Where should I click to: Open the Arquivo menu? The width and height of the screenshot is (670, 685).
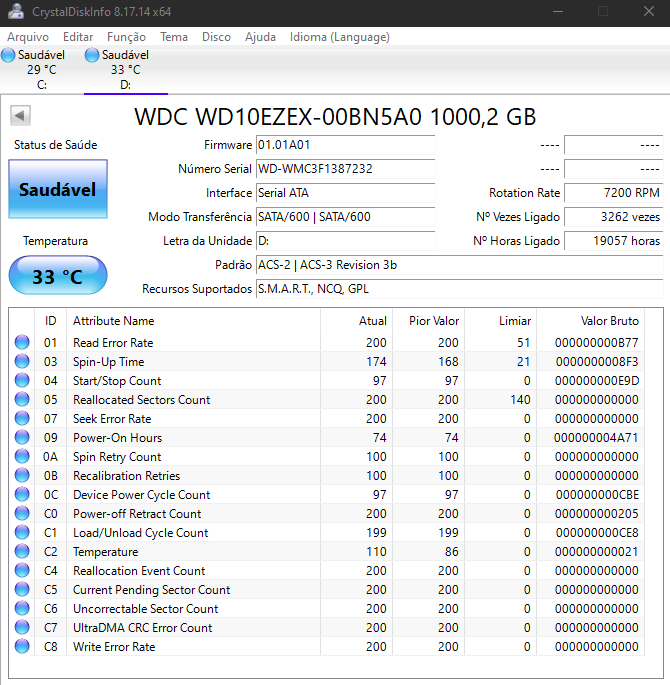pyautogui.click(x=28, y=37)
